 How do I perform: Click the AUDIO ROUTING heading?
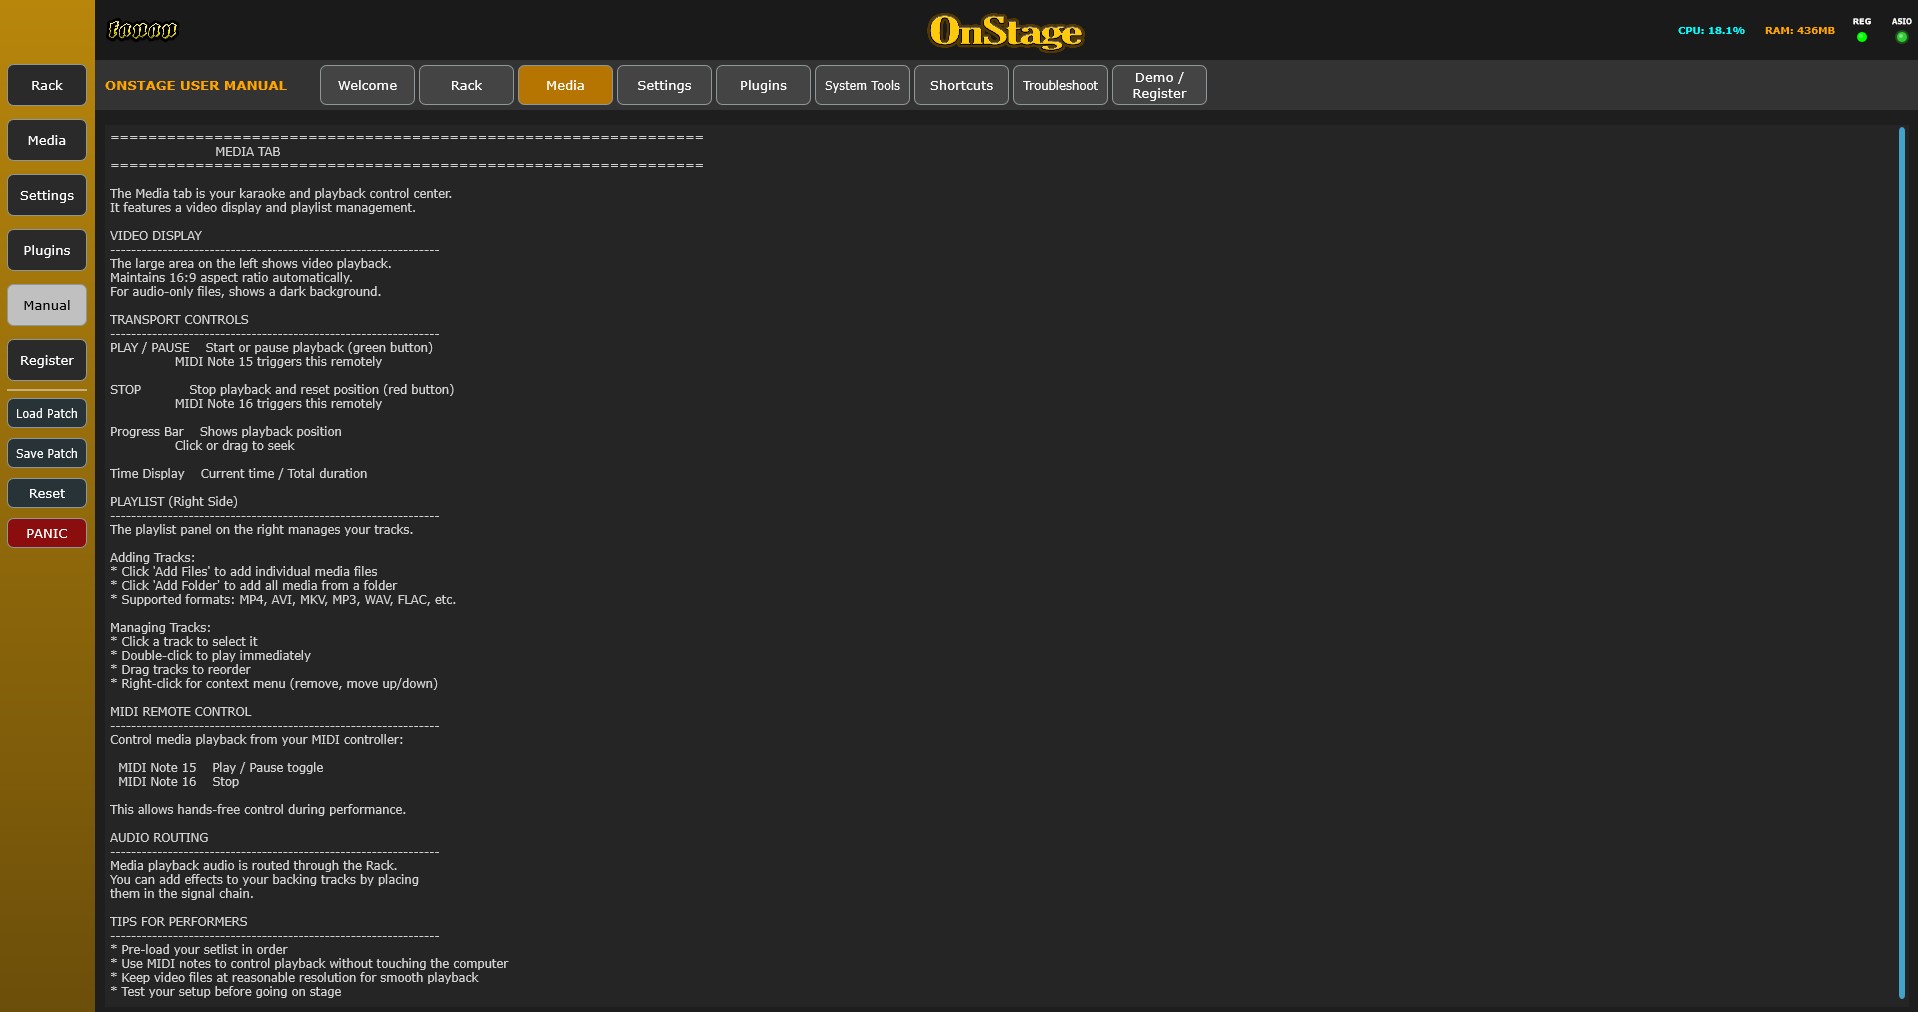[x=159, y=838]
